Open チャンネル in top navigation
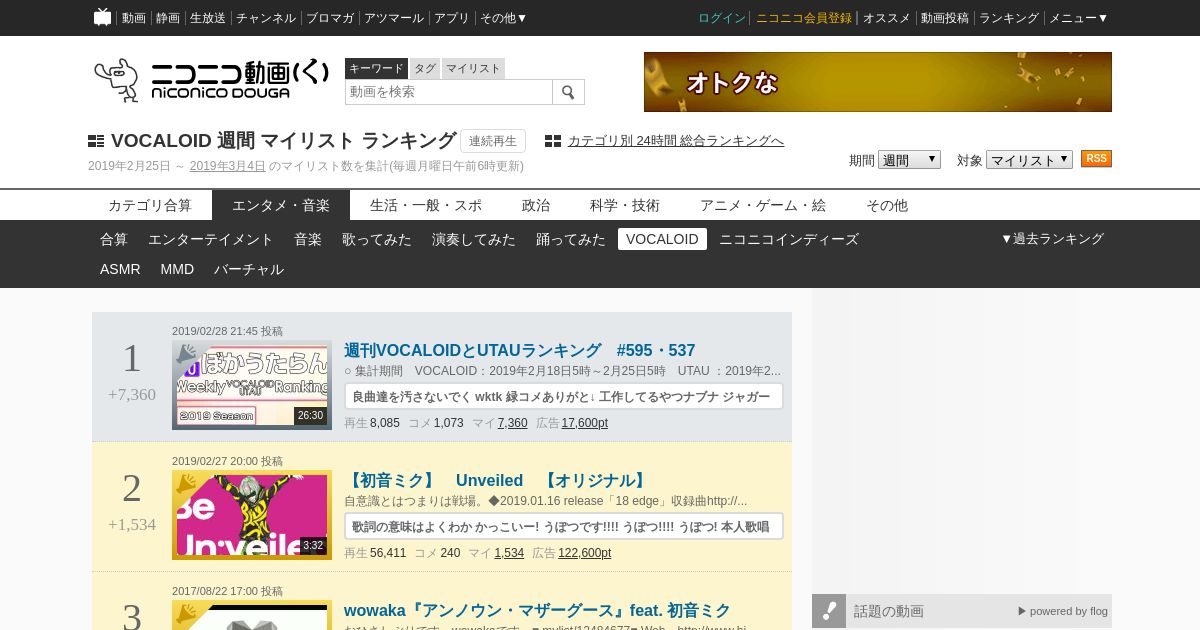The height and width of the screenshot is (630, 1200). pyautogui.click(x=266, y=18)
